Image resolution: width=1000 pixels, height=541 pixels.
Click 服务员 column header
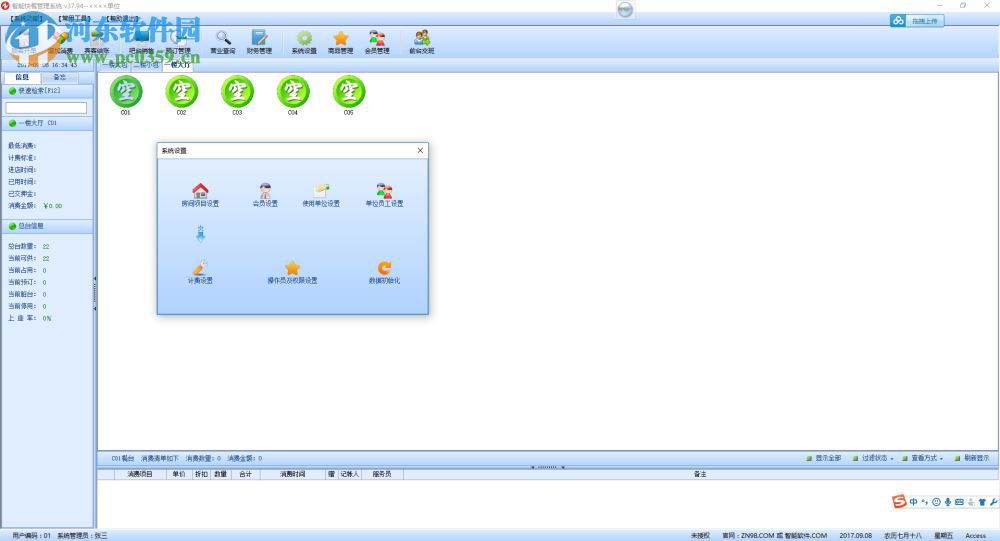(381, 474)
